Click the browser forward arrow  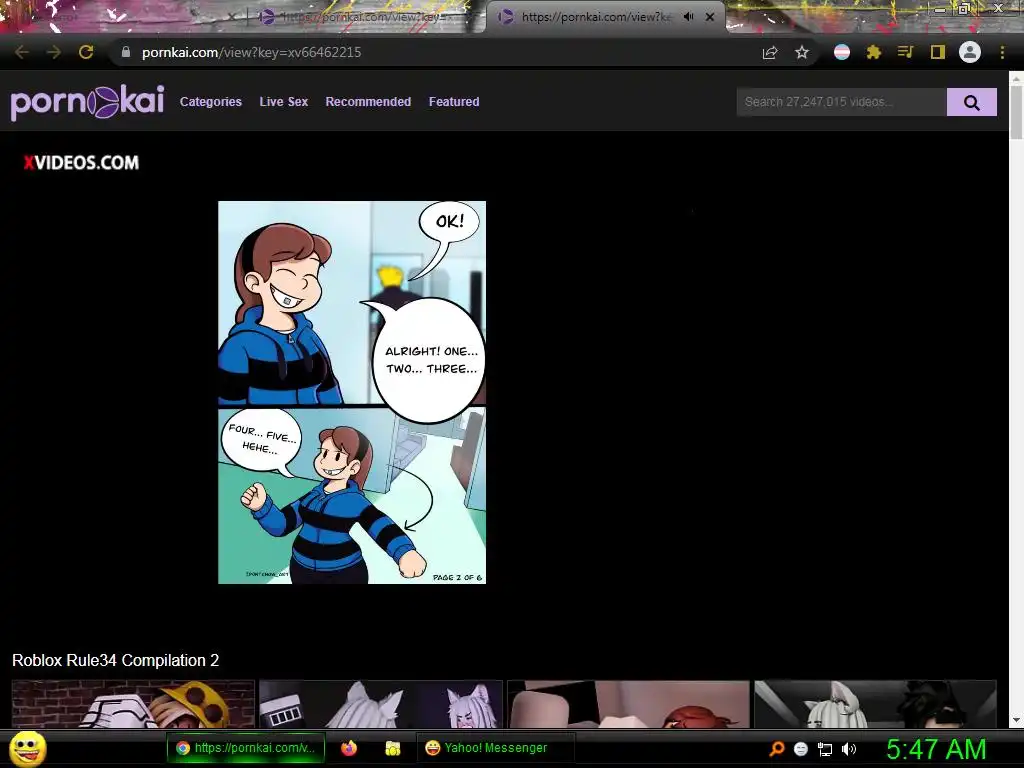[54, 52]
